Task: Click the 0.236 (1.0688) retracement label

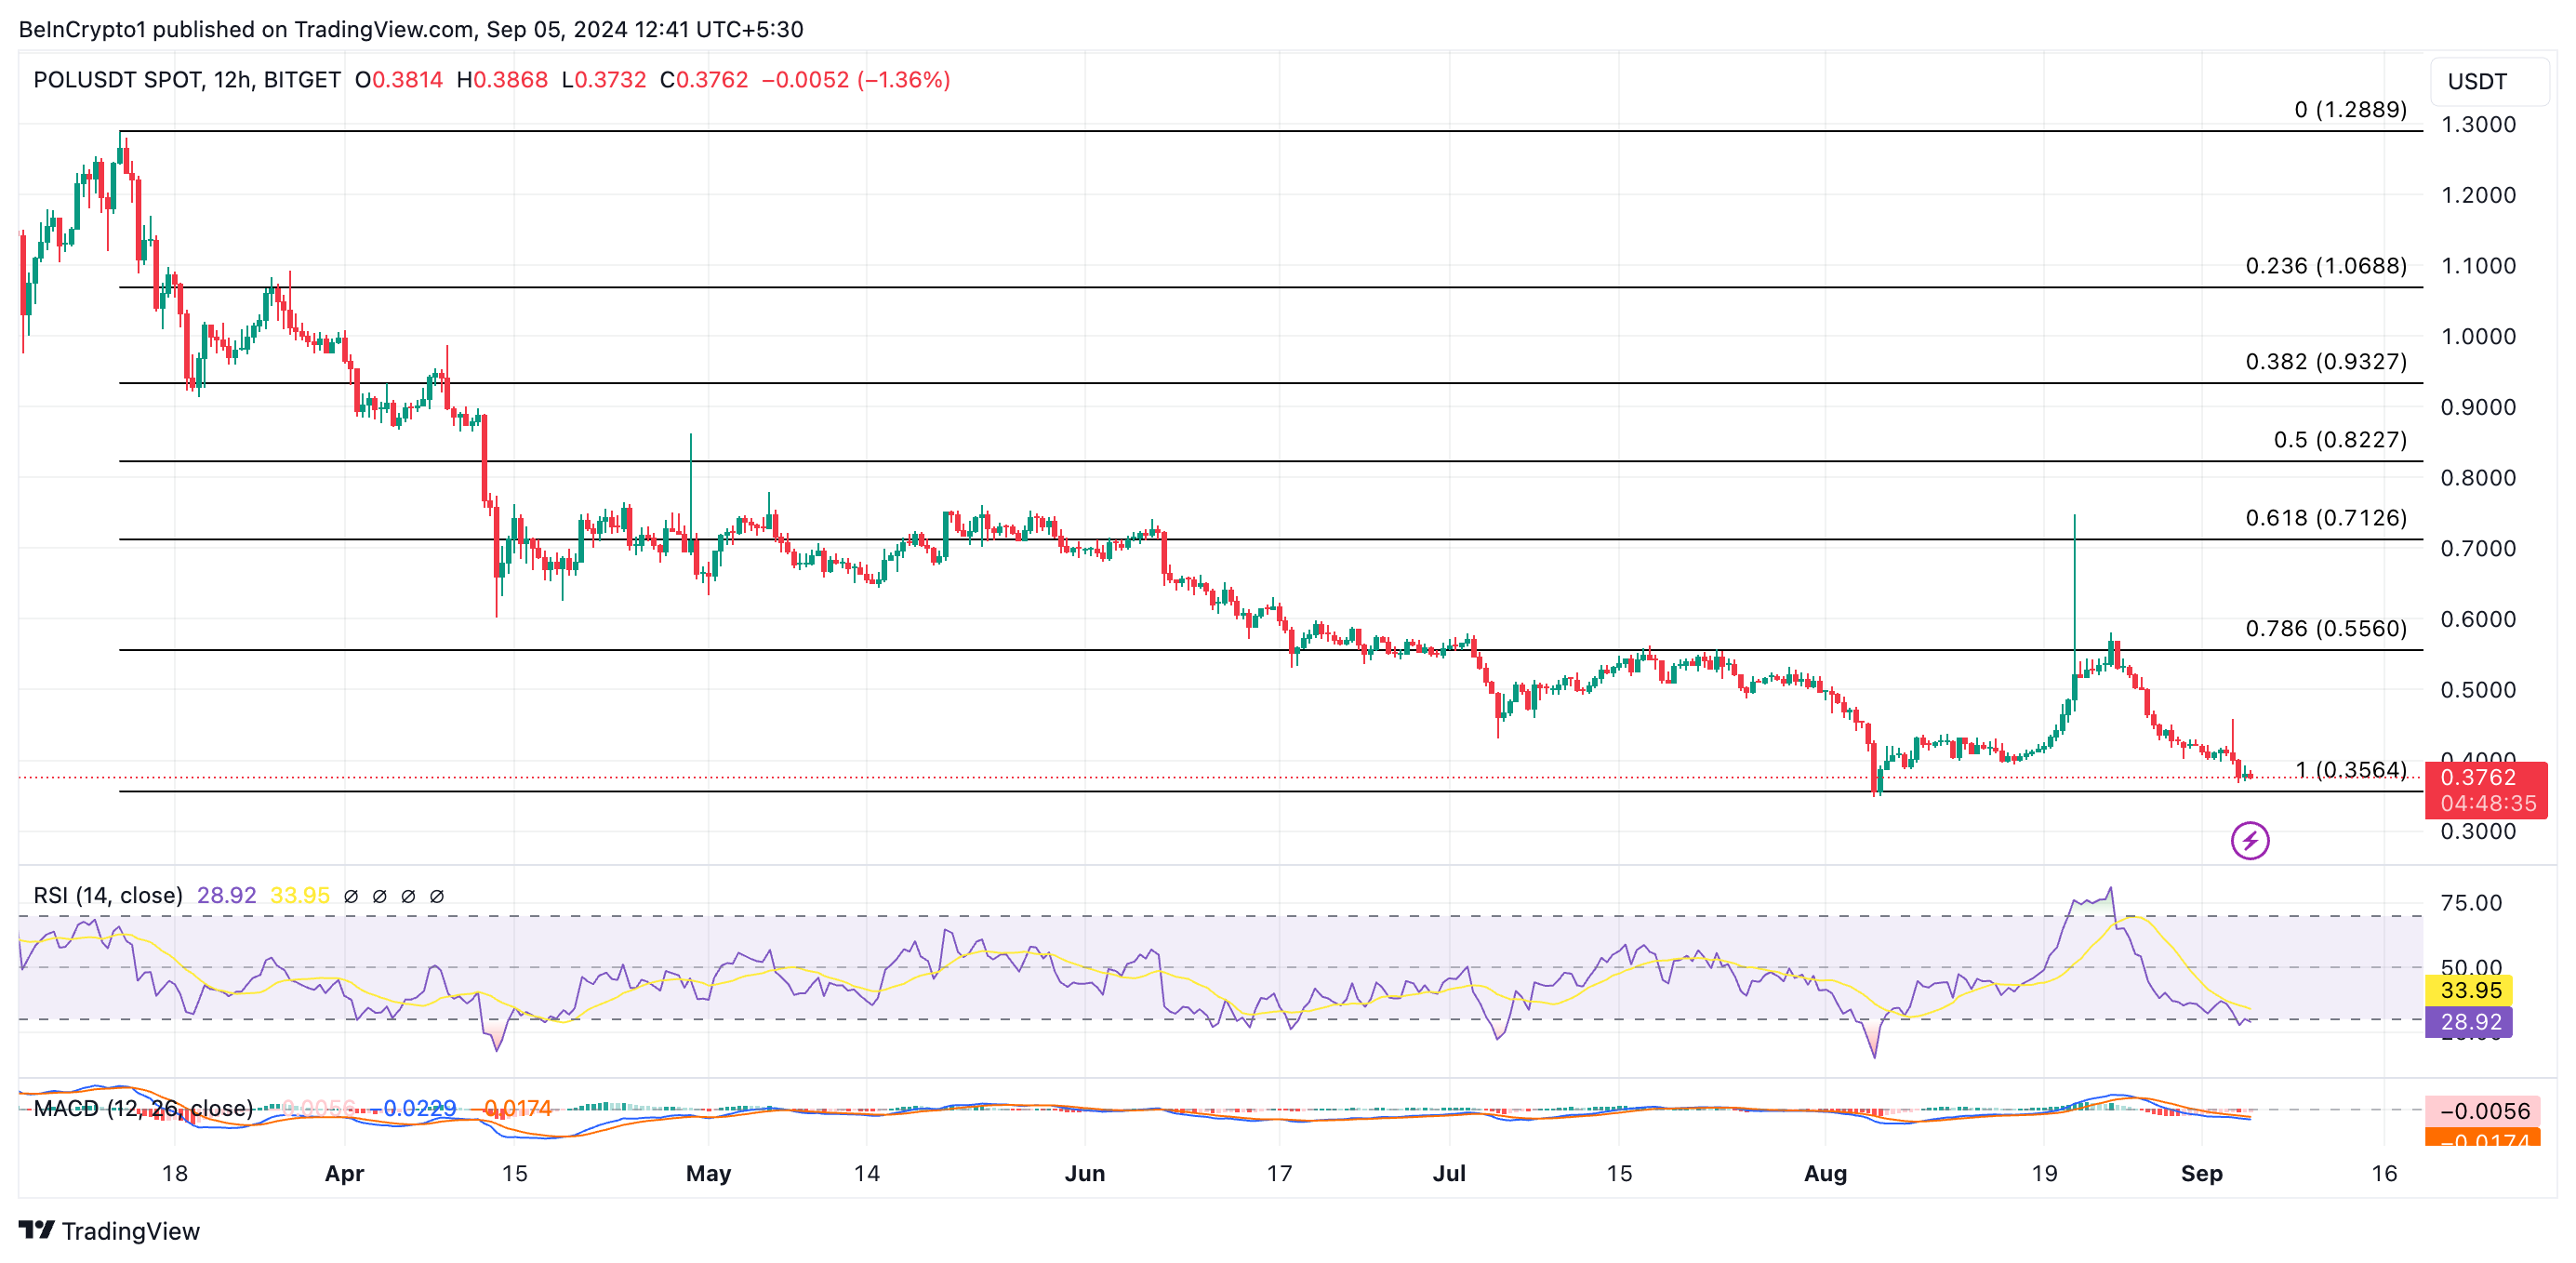Action: tap(2325, 266)
